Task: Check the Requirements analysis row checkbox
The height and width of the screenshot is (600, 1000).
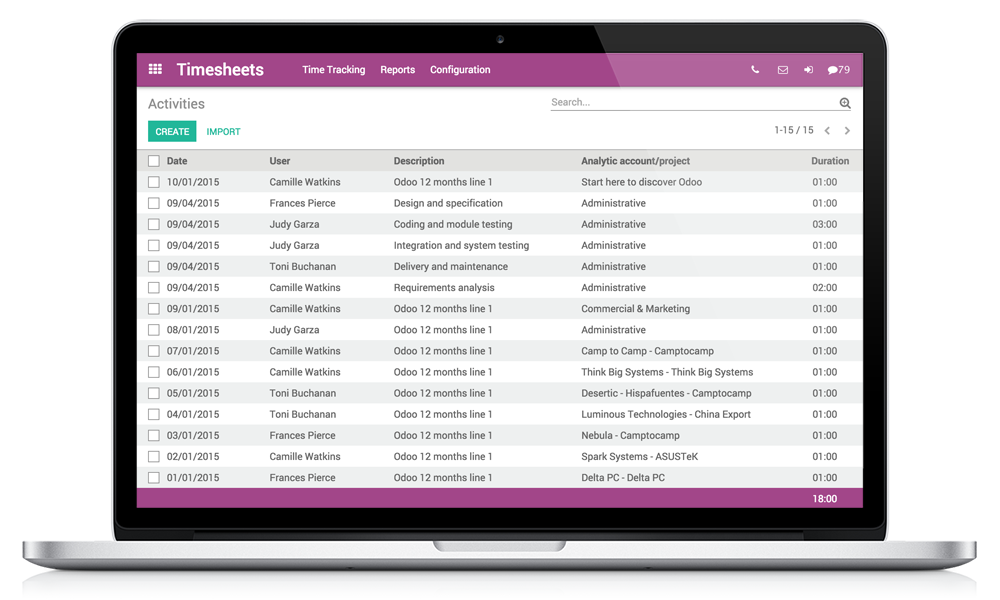Action: click(154, 288)
